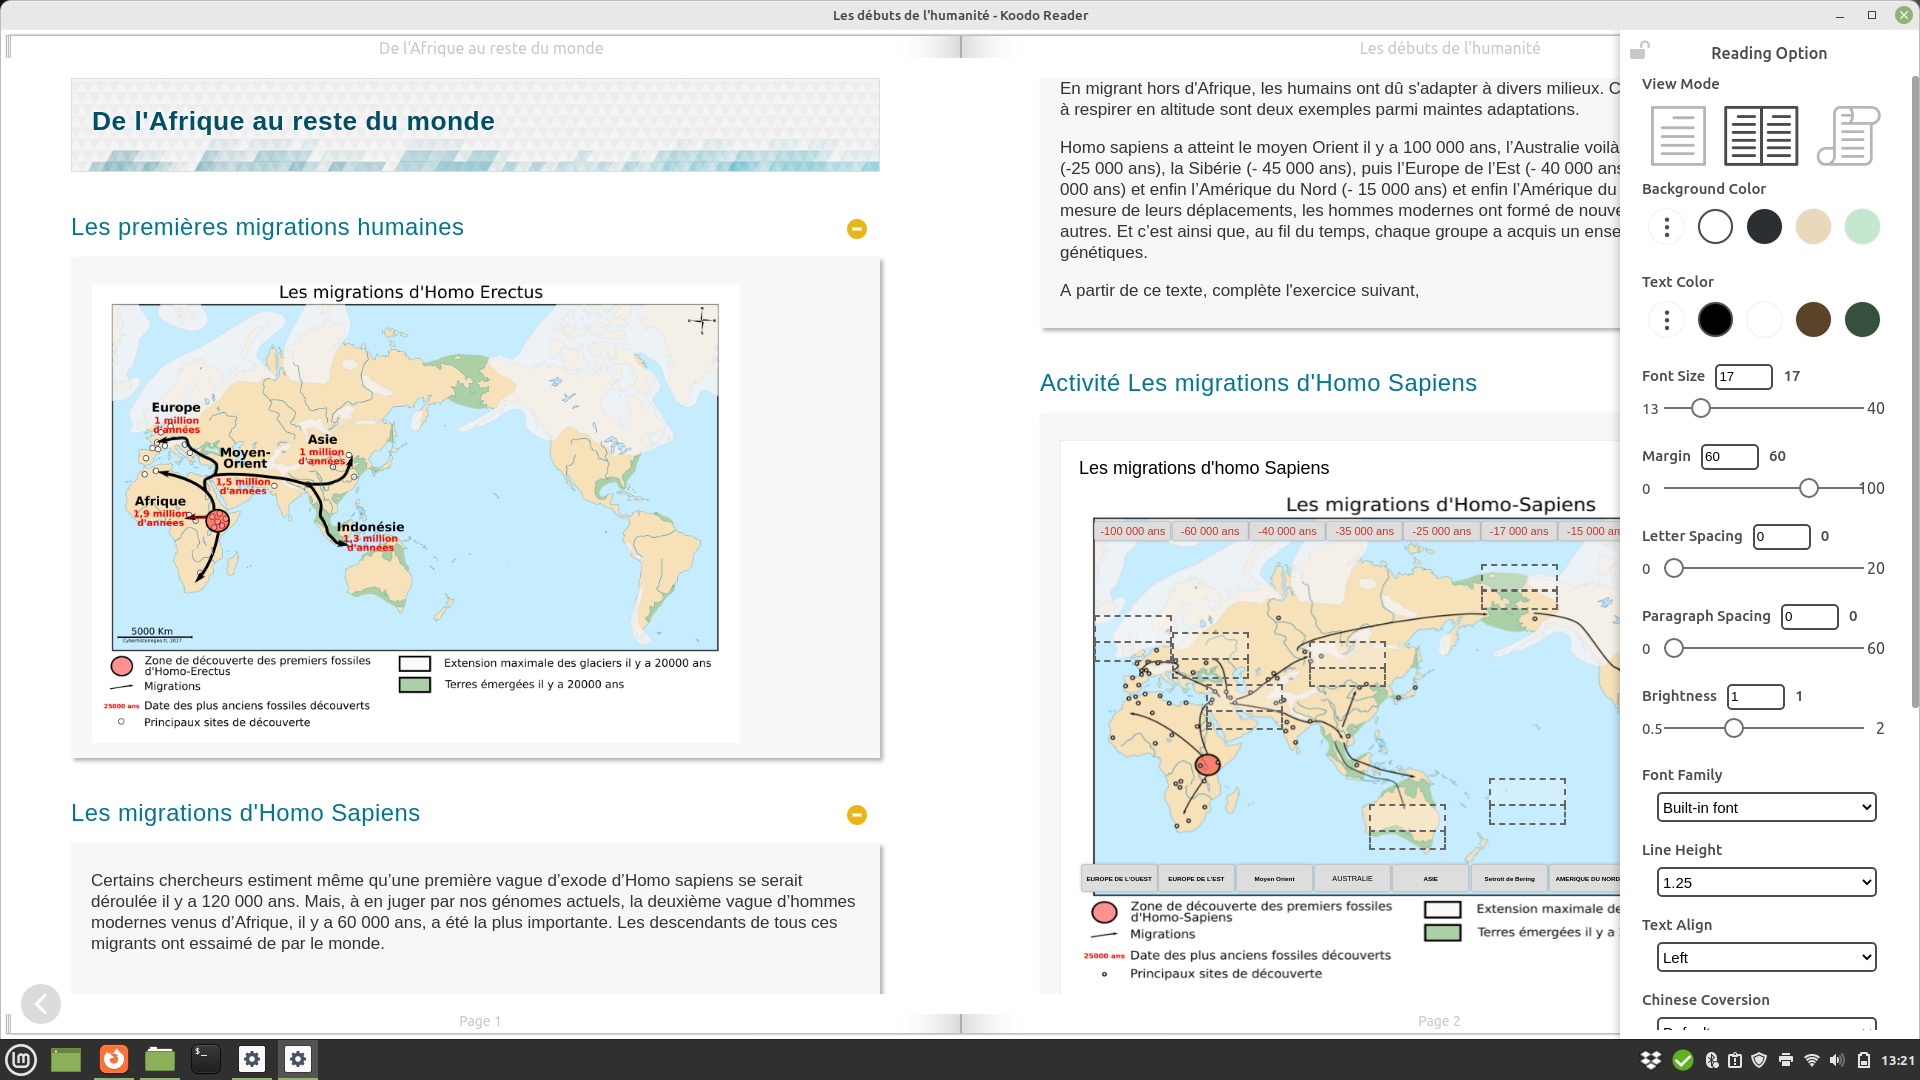Click the Font Size slider handle
Viewport: 1920px width, 1080px height.
[x=1700, y=408]
